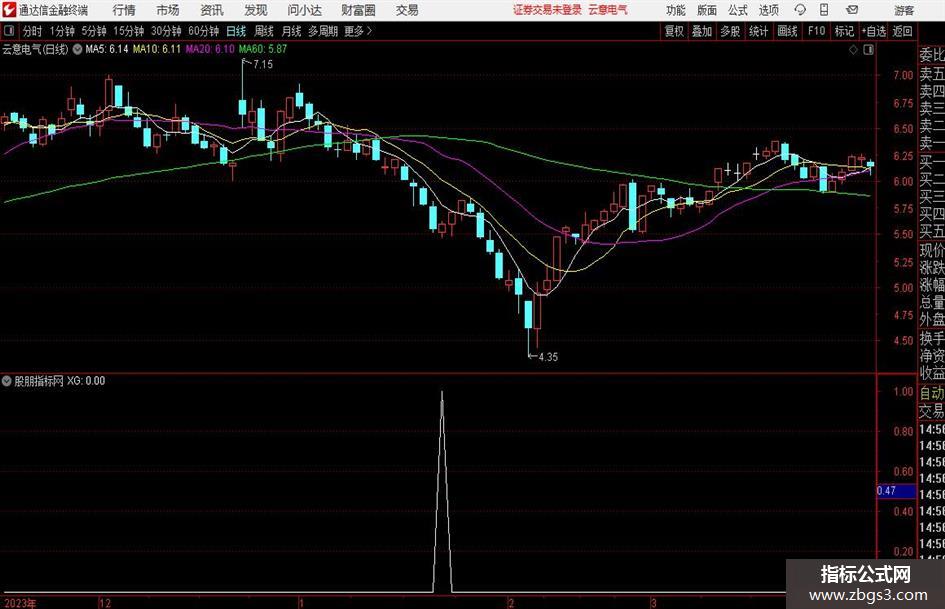Click the diamond icon in the chart's upper corner

tap(853, 50)
